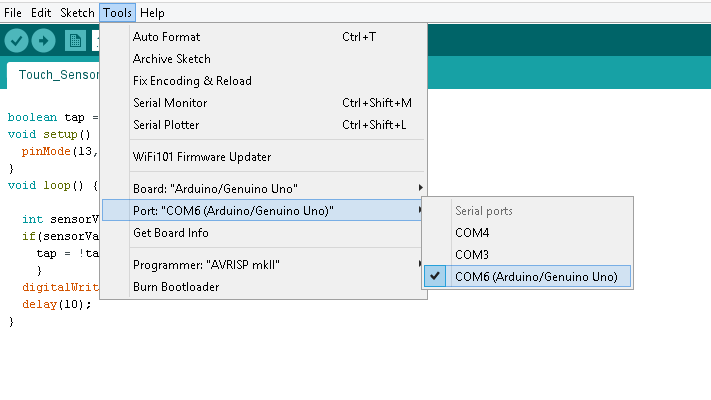
Task: Select the Touch_Sensor sketch tab
Action: pos(54,75)
